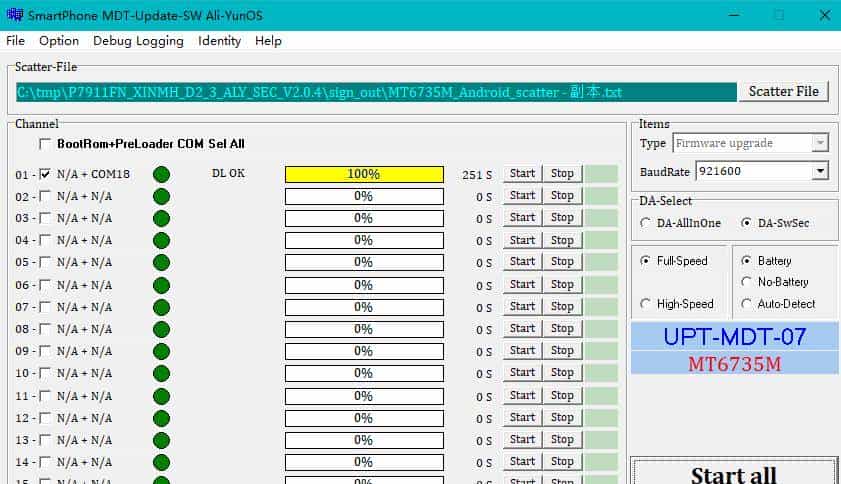This screenshot has height=484, width=841.
Task: Click the green status circle for channel 09
Action: [x=161, y=351]
